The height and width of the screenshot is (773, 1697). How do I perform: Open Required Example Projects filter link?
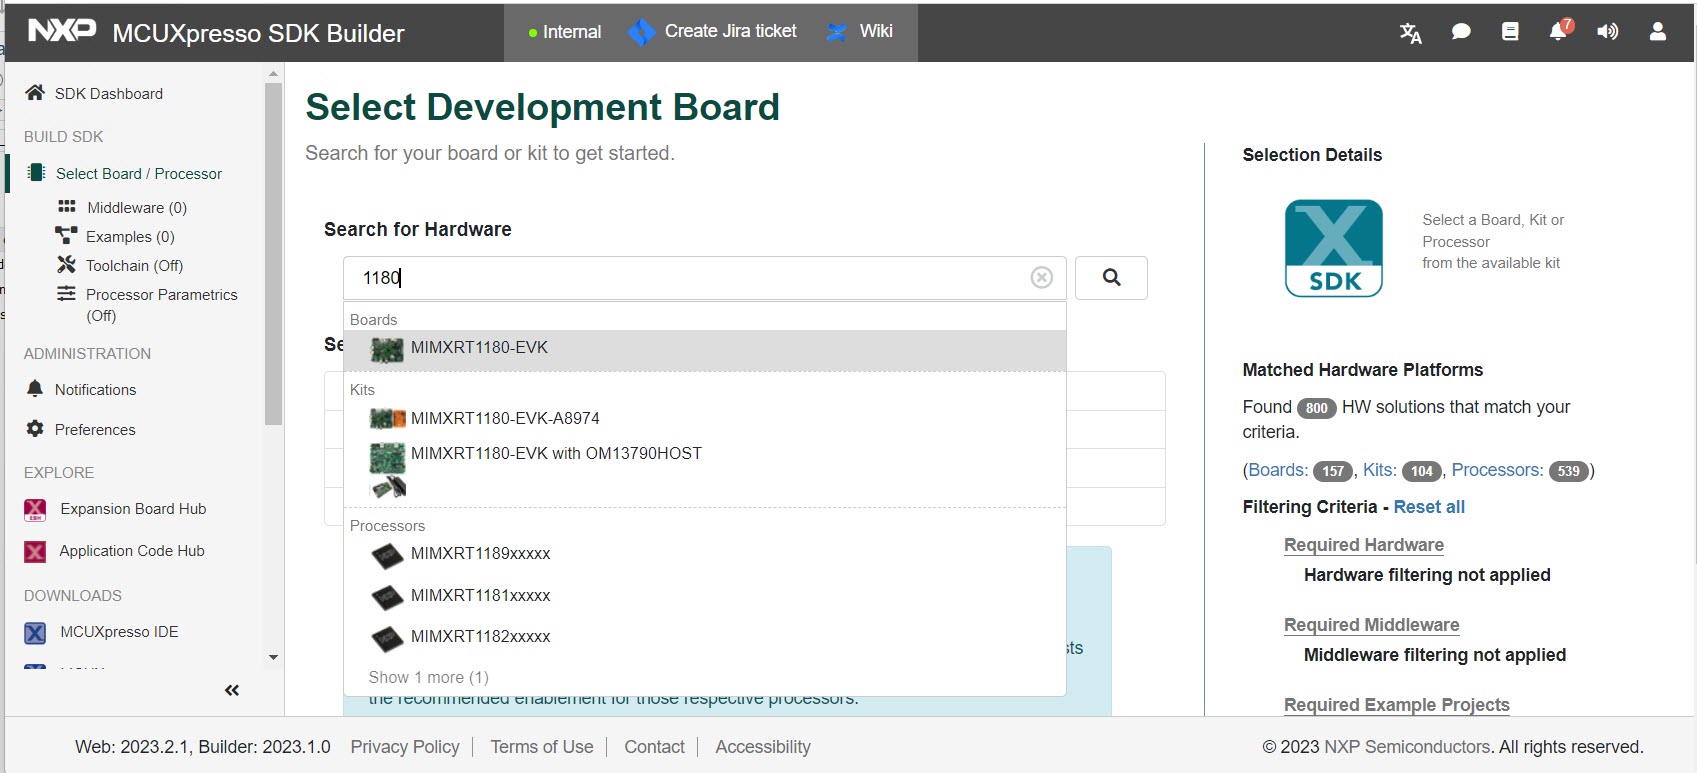point(1396,705)
